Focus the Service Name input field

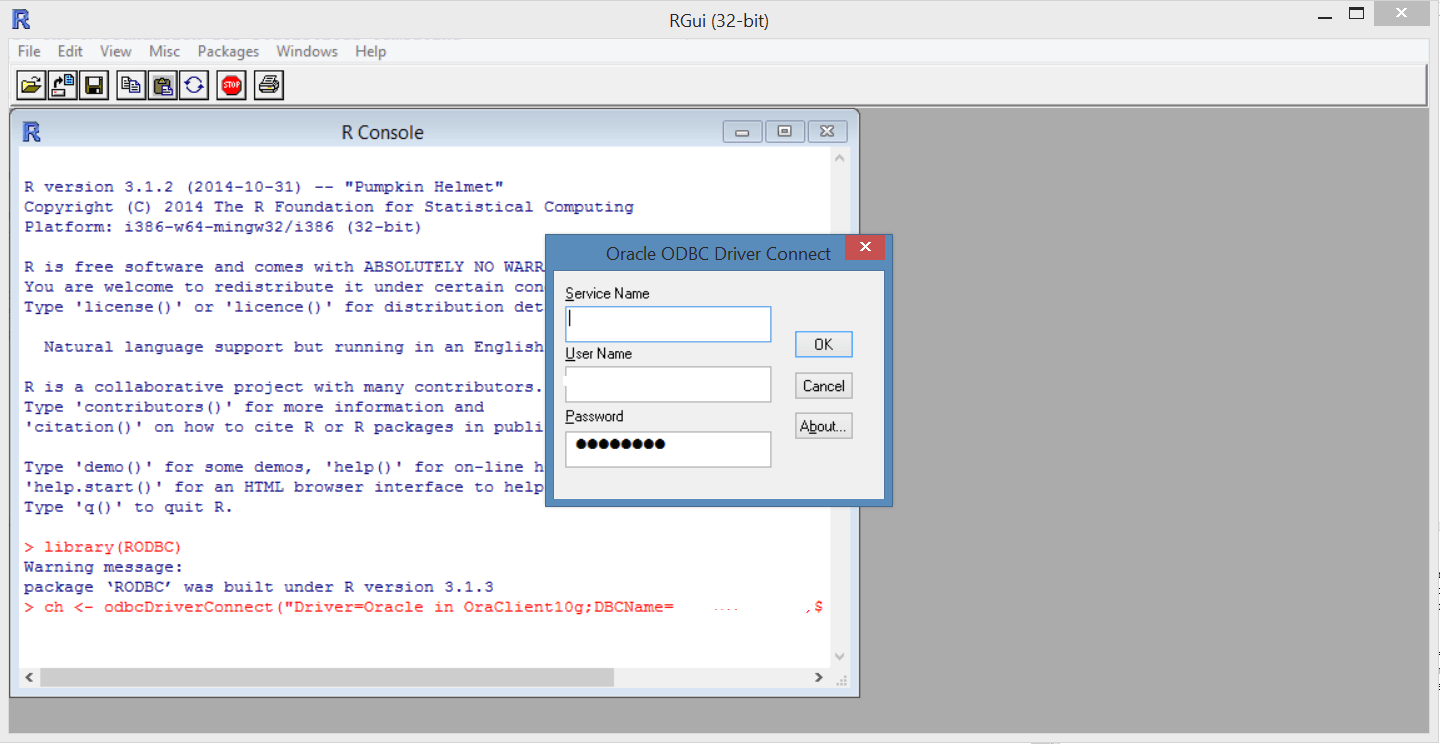(x=668, y=324)
